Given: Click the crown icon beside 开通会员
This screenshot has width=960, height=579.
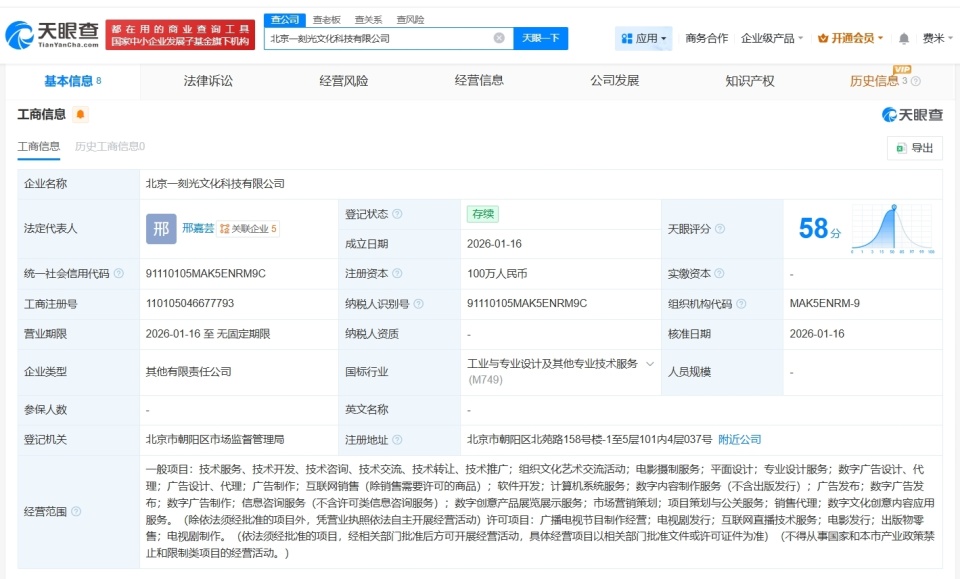Looking at the screenshot, I should 823,37.
